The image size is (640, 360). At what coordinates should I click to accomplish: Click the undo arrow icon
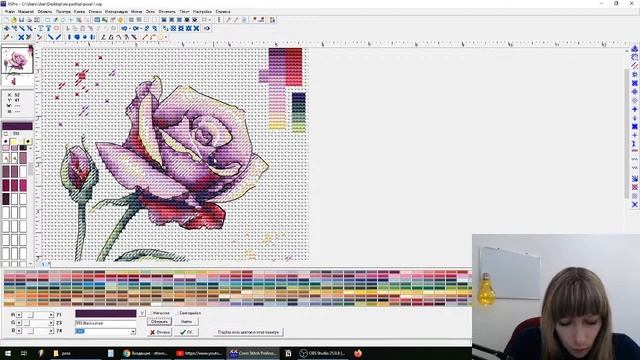coord(124,28)
